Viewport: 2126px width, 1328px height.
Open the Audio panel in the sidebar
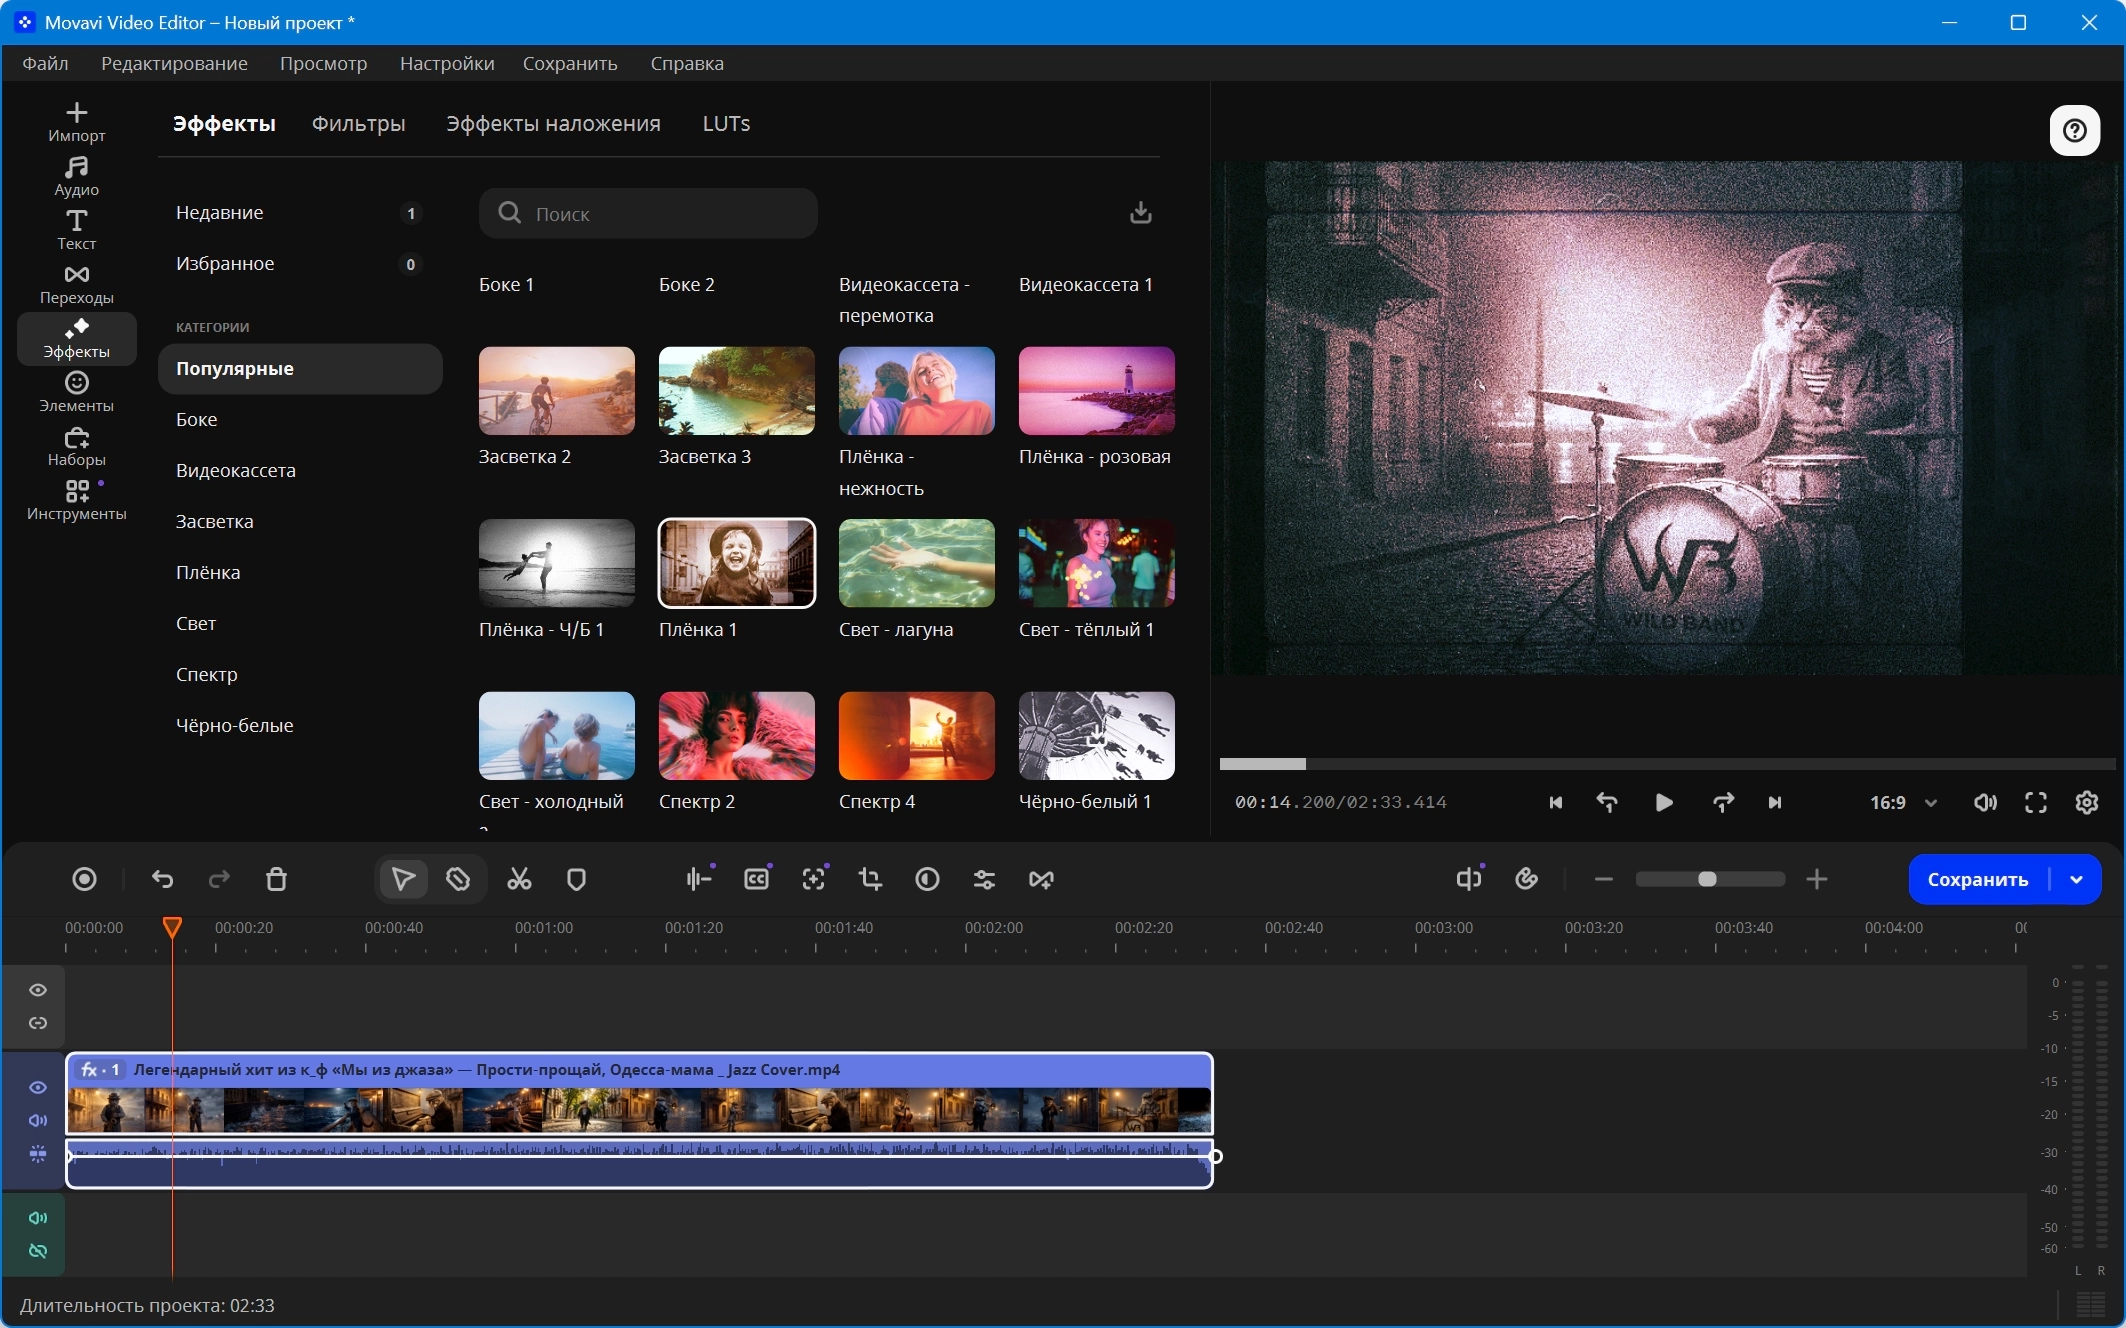(x=77, y=176)
